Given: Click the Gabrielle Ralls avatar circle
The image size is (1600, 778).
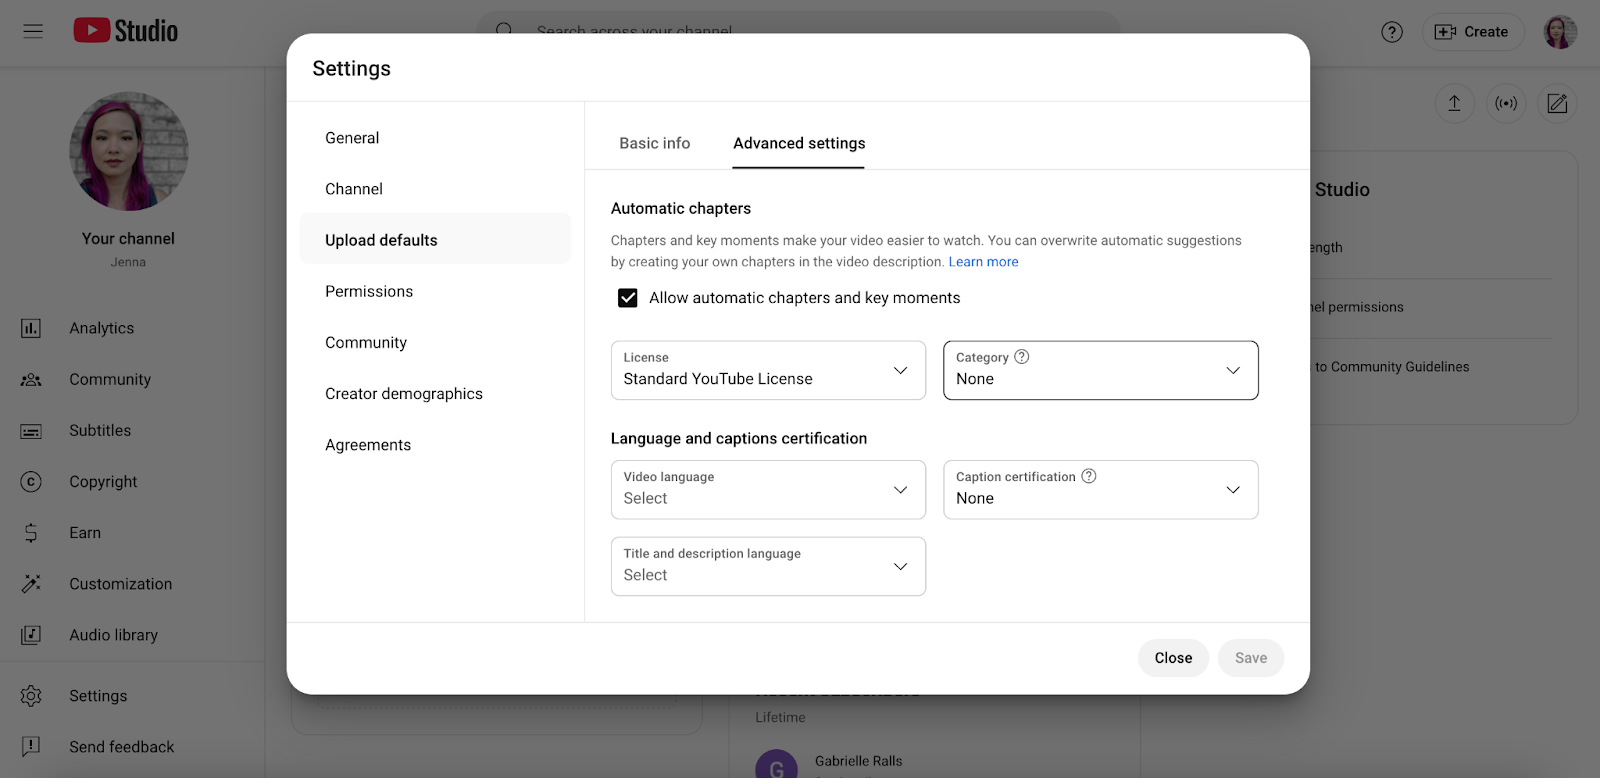Looking at the screenshot, I should (x=776, y=766).
